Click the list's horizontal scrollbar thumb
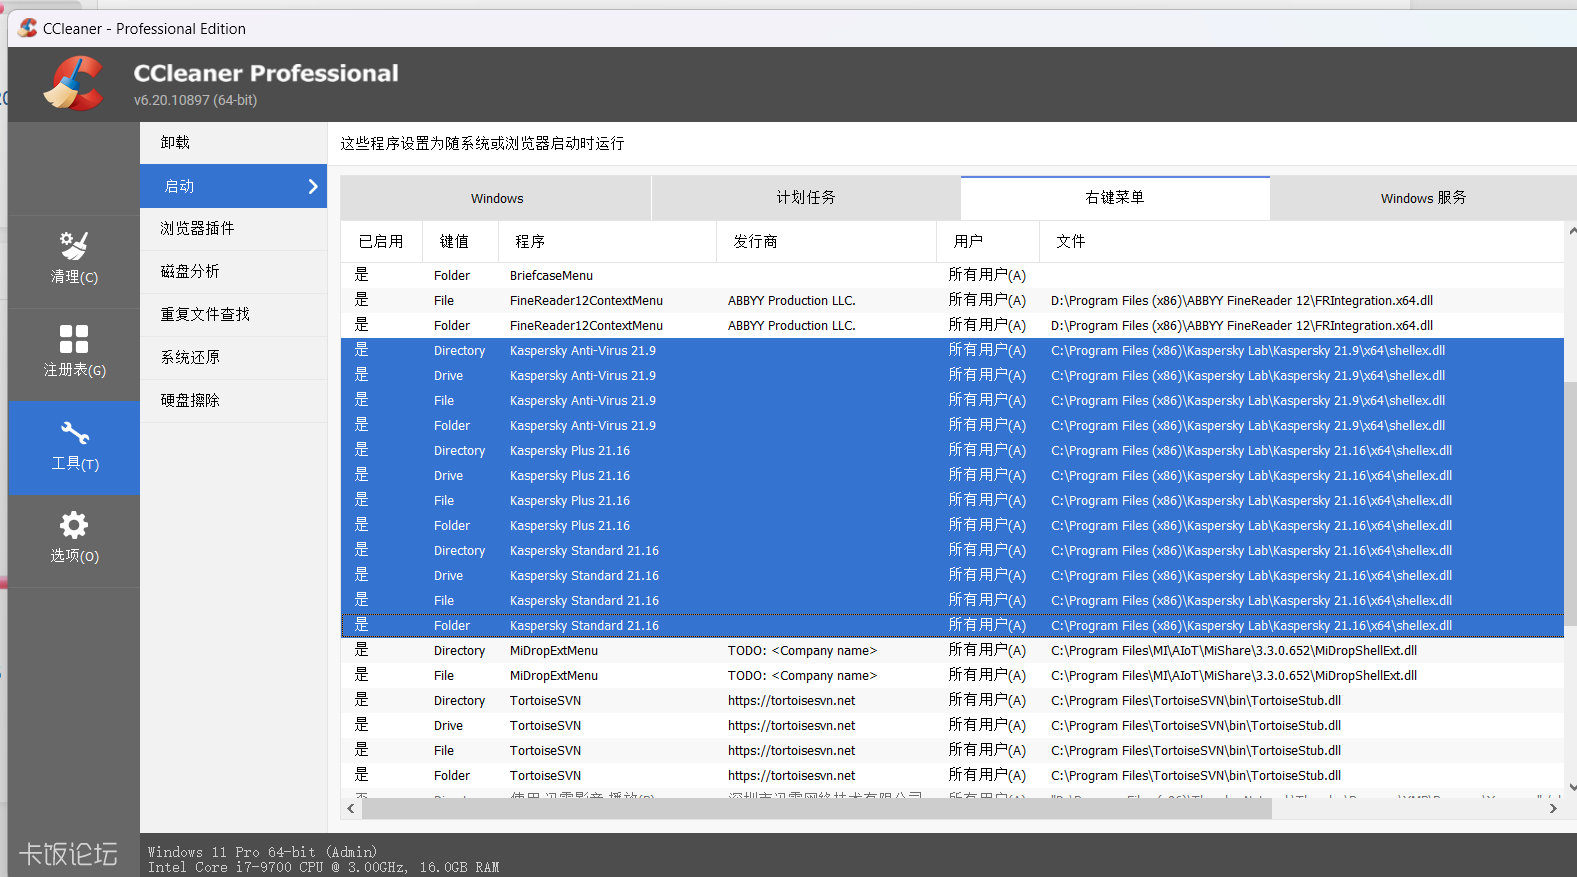Viewport: 1577px width, 877px height. (816, 808)
